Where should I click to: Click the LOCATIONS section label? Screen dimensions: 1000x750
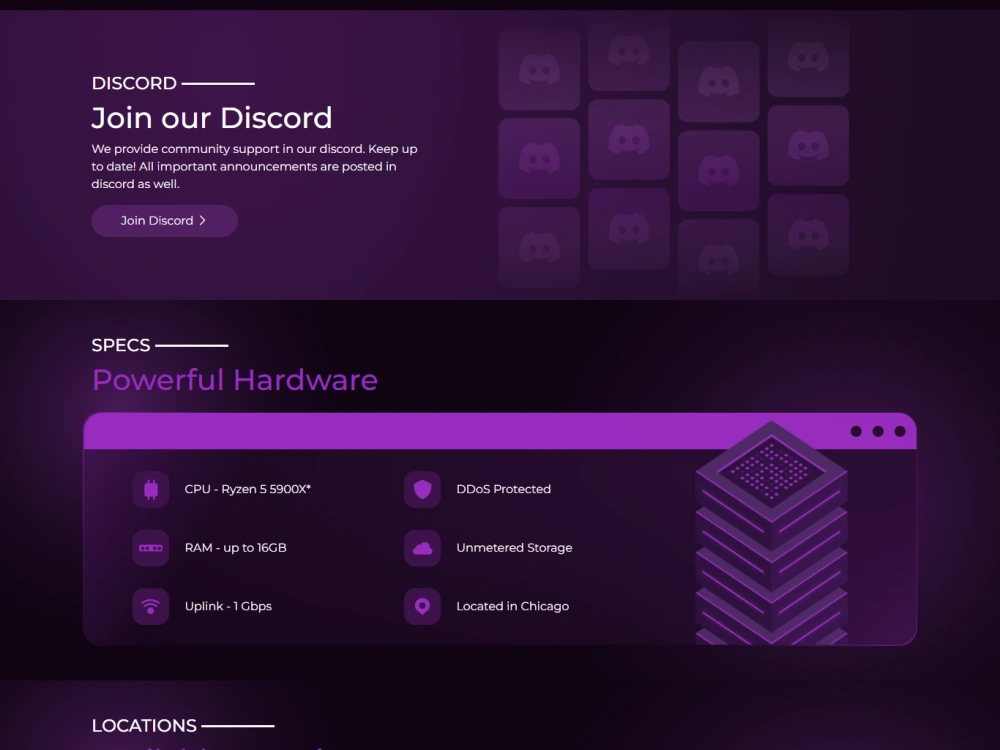tap(144, 726)
